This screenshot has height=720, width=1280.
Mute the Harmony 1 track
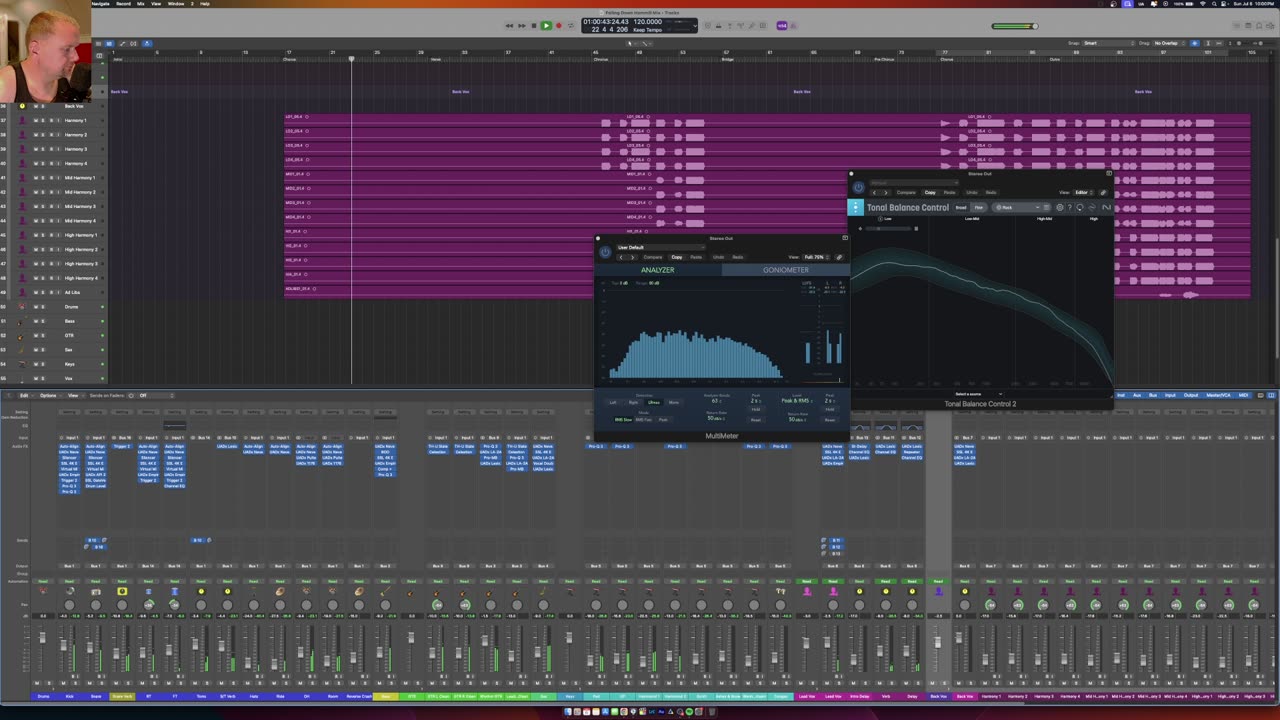tap(36, 120)
